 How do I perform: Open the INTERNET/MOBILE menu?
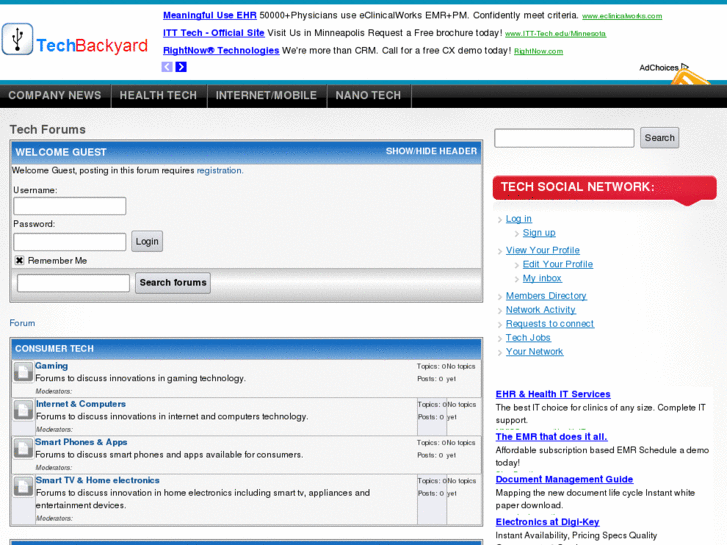(266, 96)
